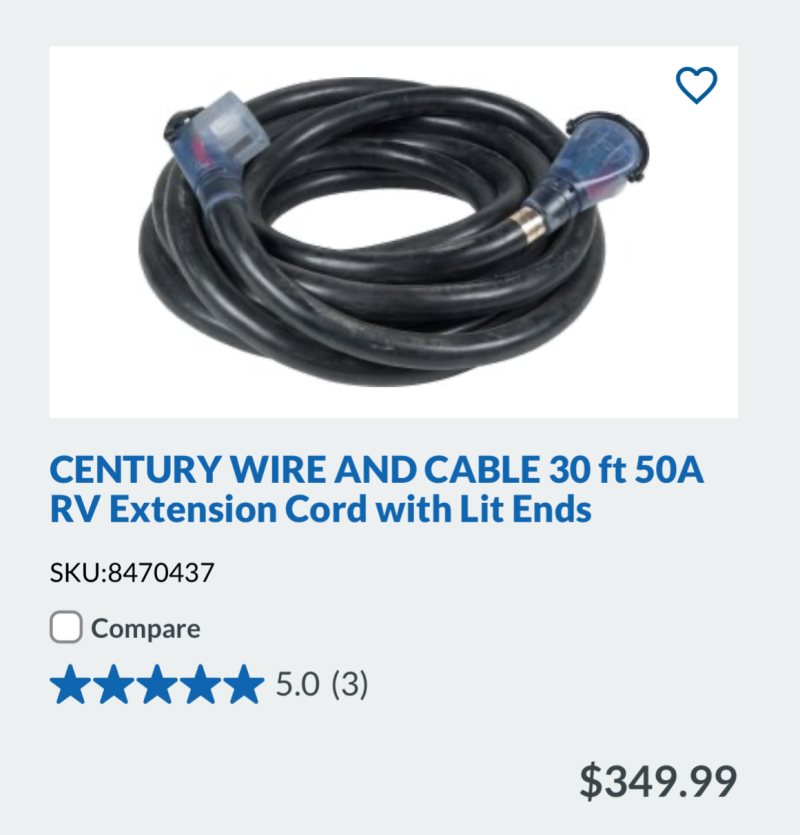Open the 'RV Extension Cord with Lit Ends' title line
The image size is (800, 835).
click(320, 509)
